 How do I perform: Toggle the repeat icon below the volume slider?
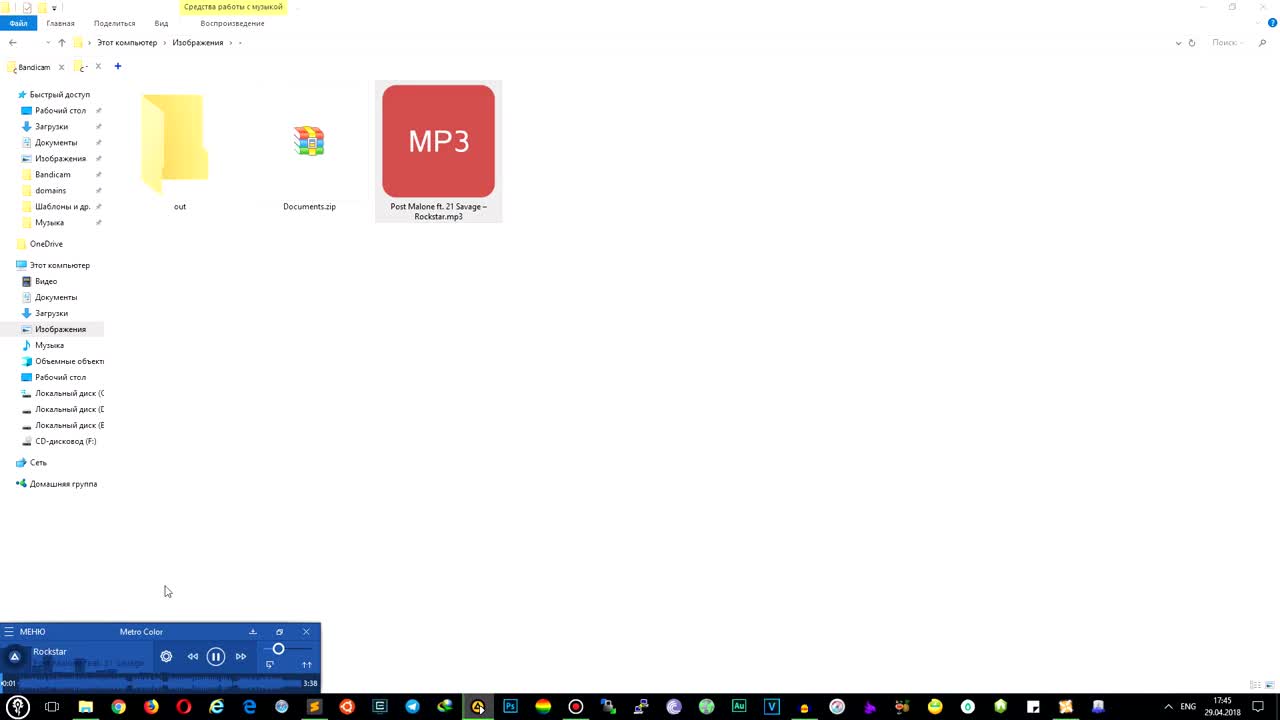pos(270,665)
